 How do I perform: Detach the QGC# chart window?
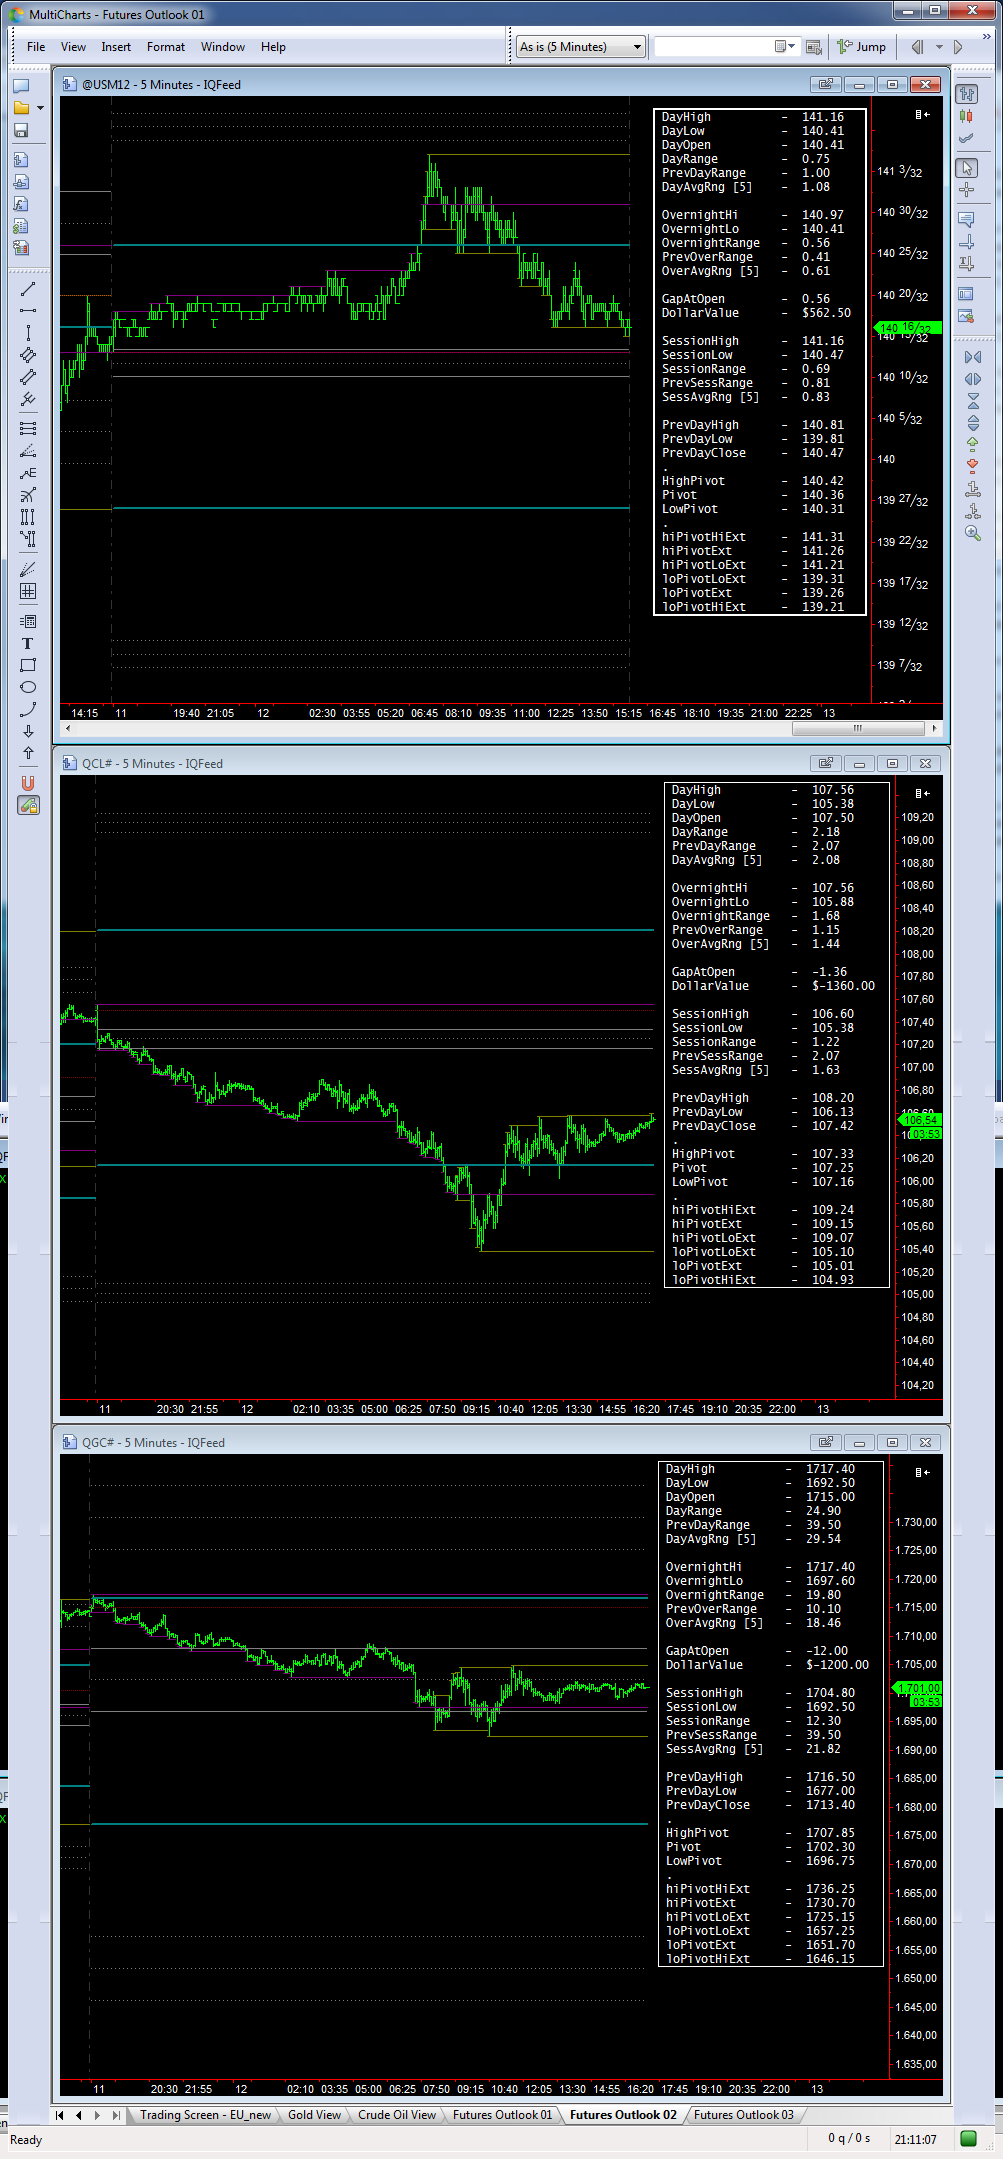click(825, 1443)
